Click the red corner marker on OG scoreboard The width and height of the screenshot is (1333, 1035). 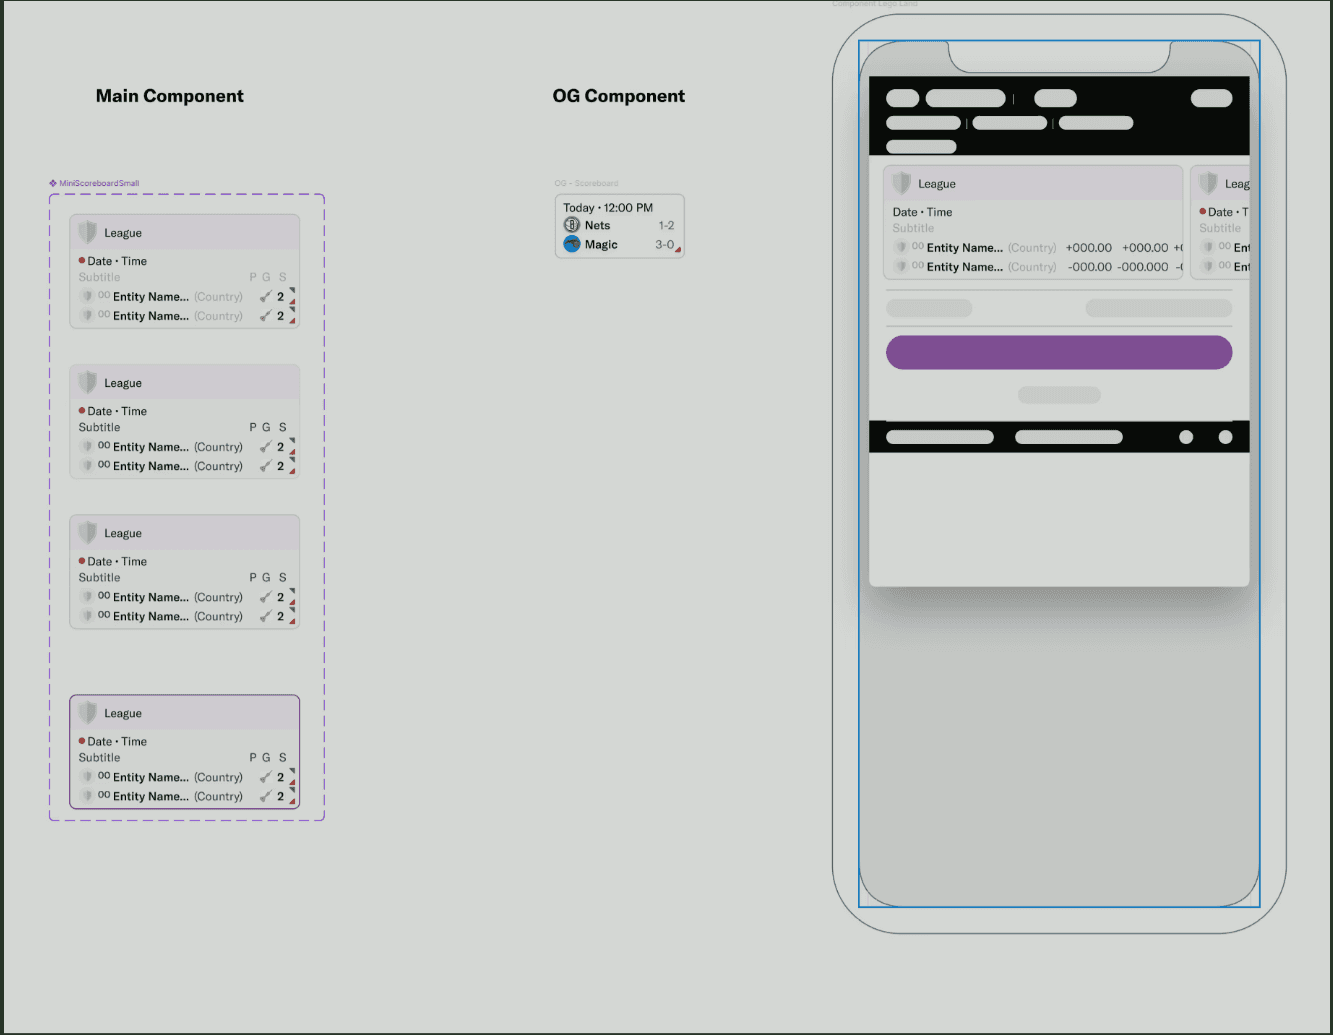pos(678,249)
